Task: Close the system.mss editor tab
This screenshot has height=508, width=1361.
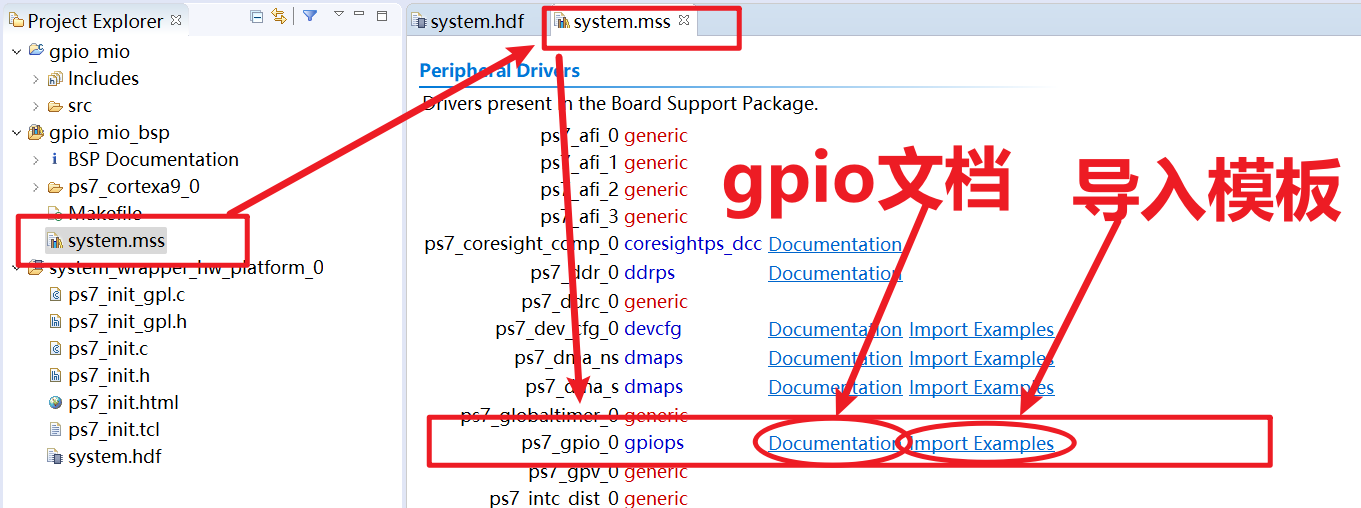Action: (685, 20)
